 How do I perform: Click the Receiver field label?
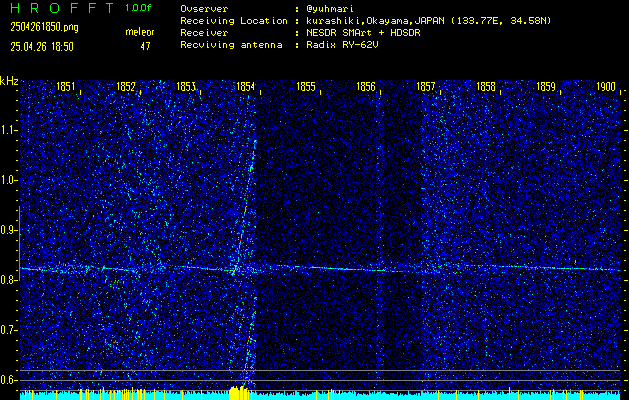click(204, 33)
